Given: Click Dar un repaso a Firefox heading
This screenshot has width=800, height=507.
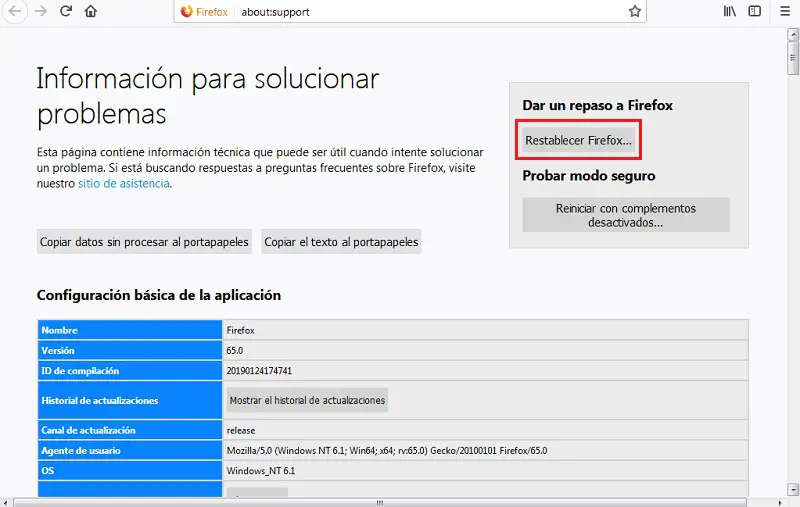Looking at the screenshot, I should click(597, 105).
